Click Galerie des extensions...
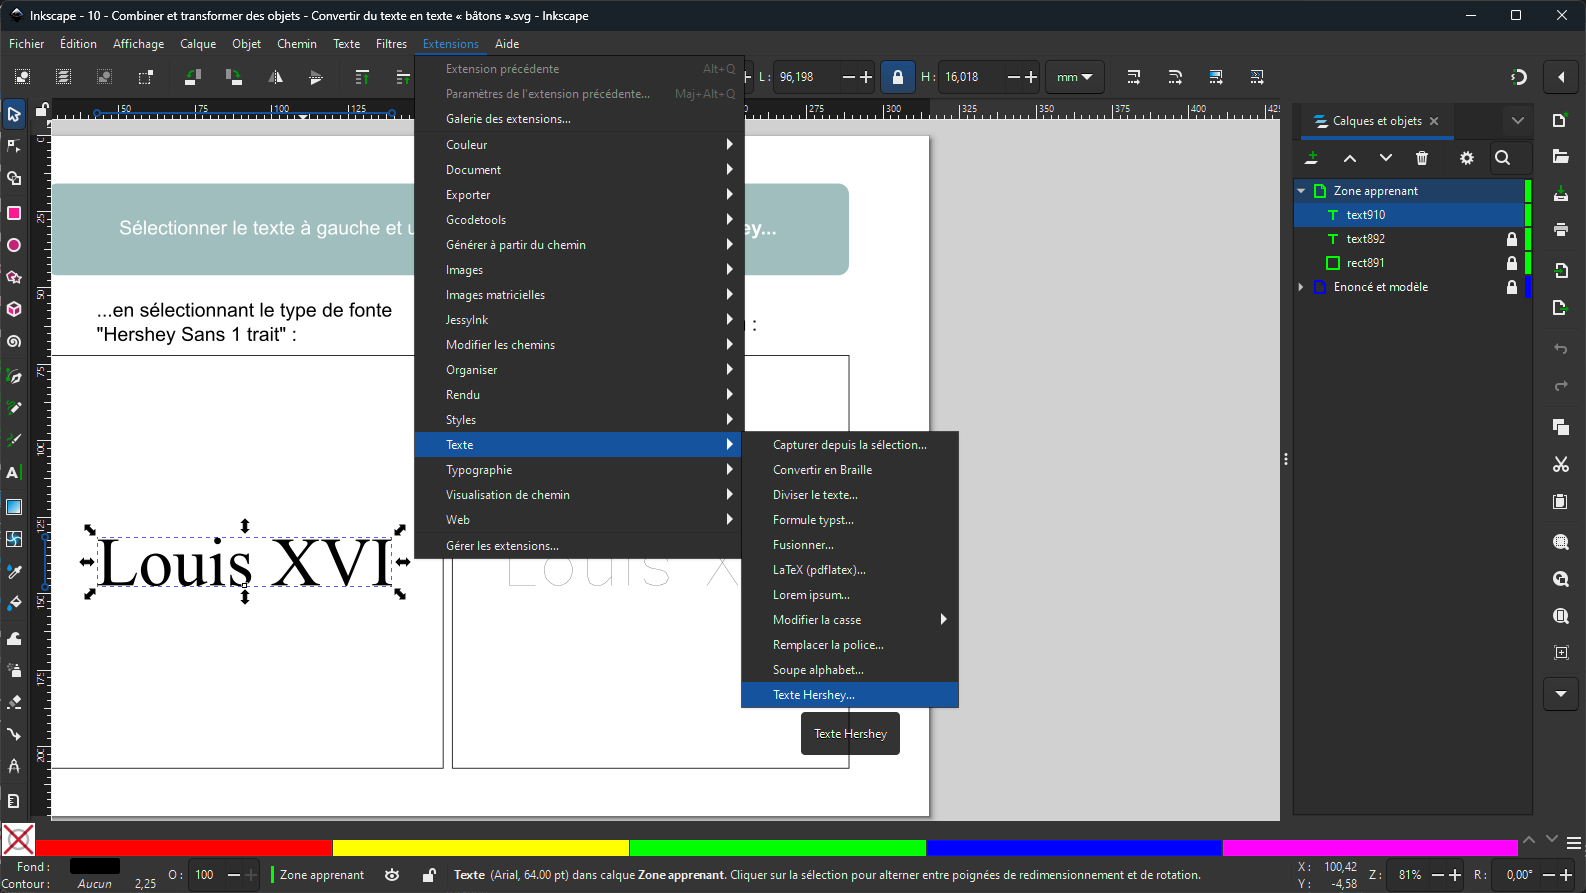The width and height of the screenshot is (1586, 893). click(x=578, y=119)
